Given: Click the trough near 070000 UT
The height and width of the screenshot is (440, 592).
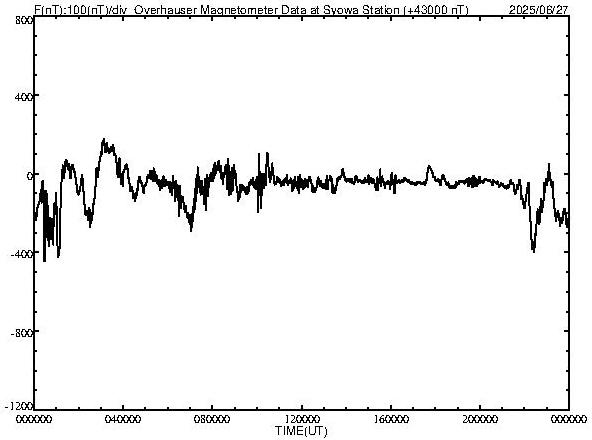Looking at the screenshot, I should 191,229.
